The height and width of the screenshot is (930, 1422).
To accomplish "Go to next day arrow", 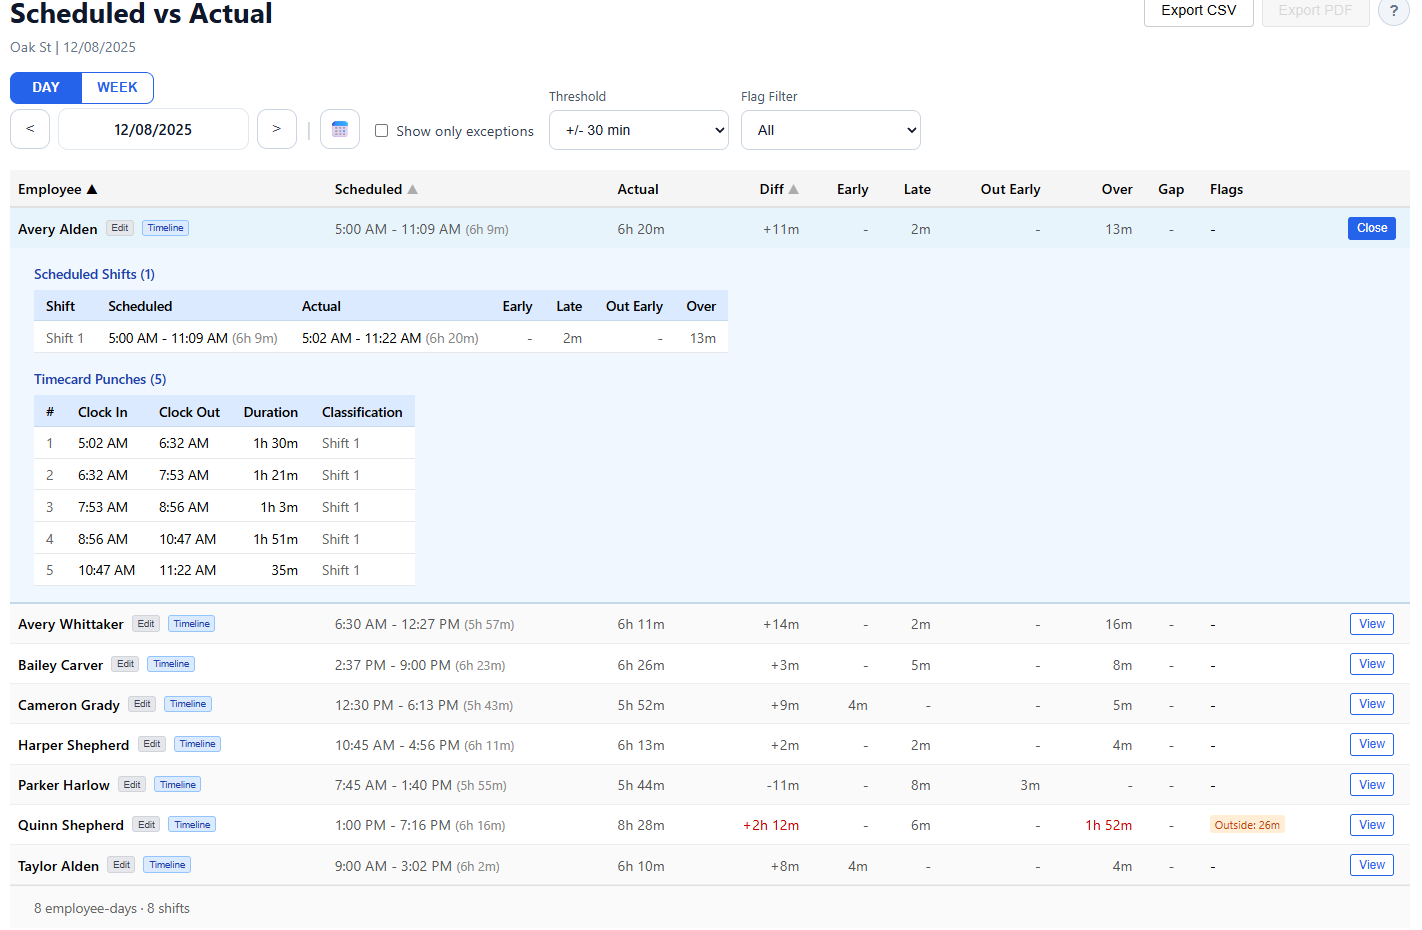I will point(277,129).
